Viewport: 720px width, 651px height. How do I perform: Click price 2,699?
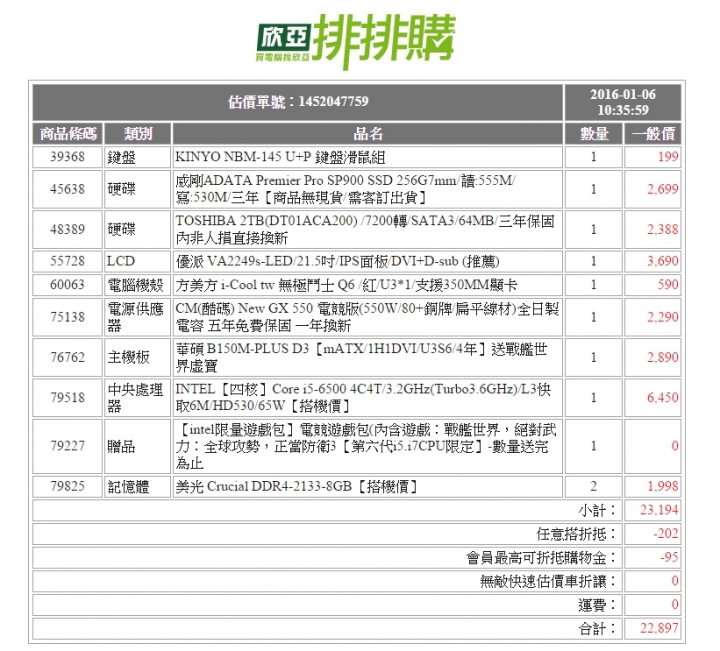pos(663,189)
